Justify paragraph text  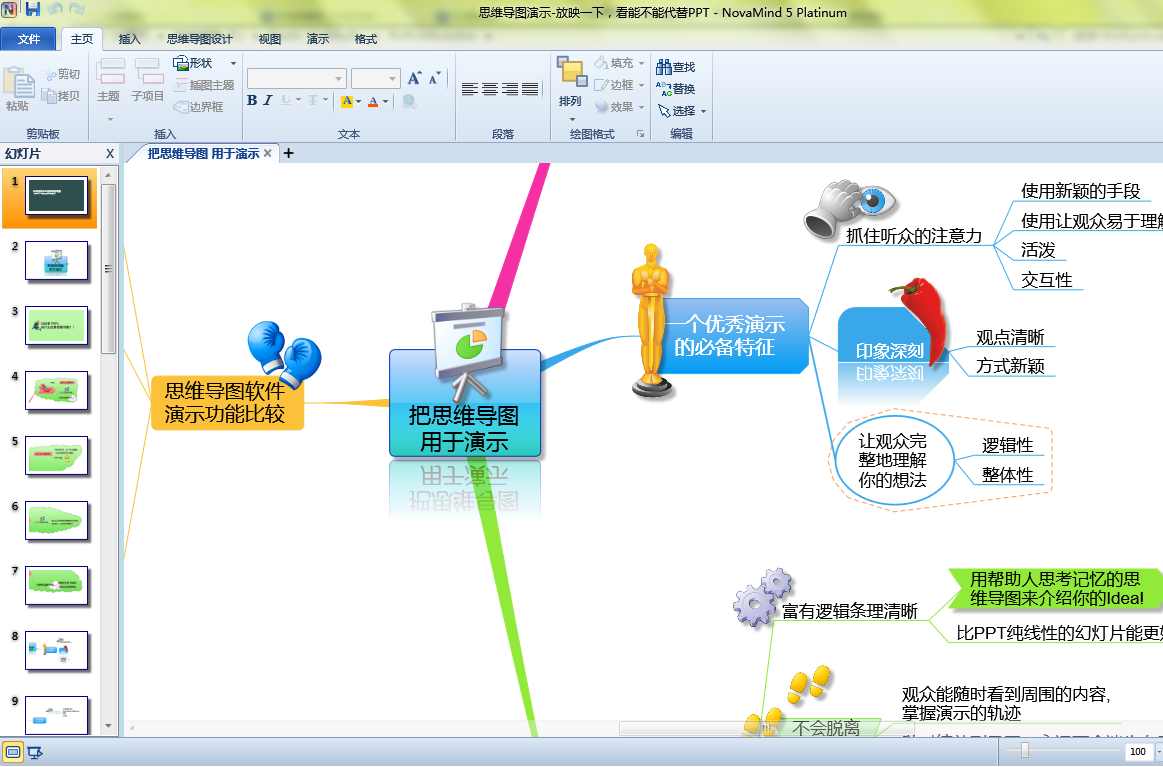(x=530, y=90)
